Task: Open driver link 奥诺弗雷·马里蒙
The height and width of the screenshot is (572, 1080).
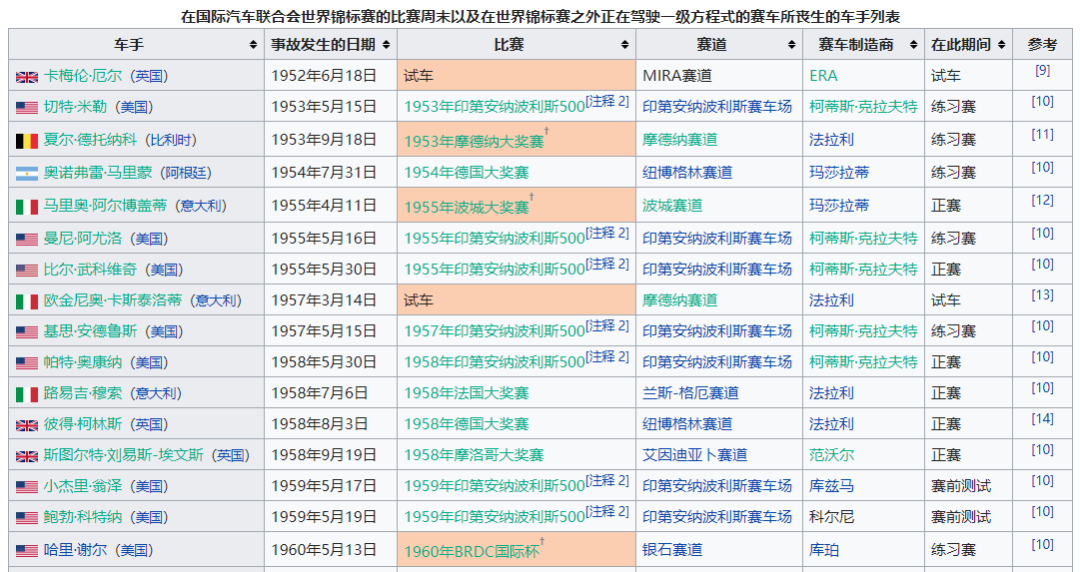Action: pyautogui.click(x=98, y=173)
